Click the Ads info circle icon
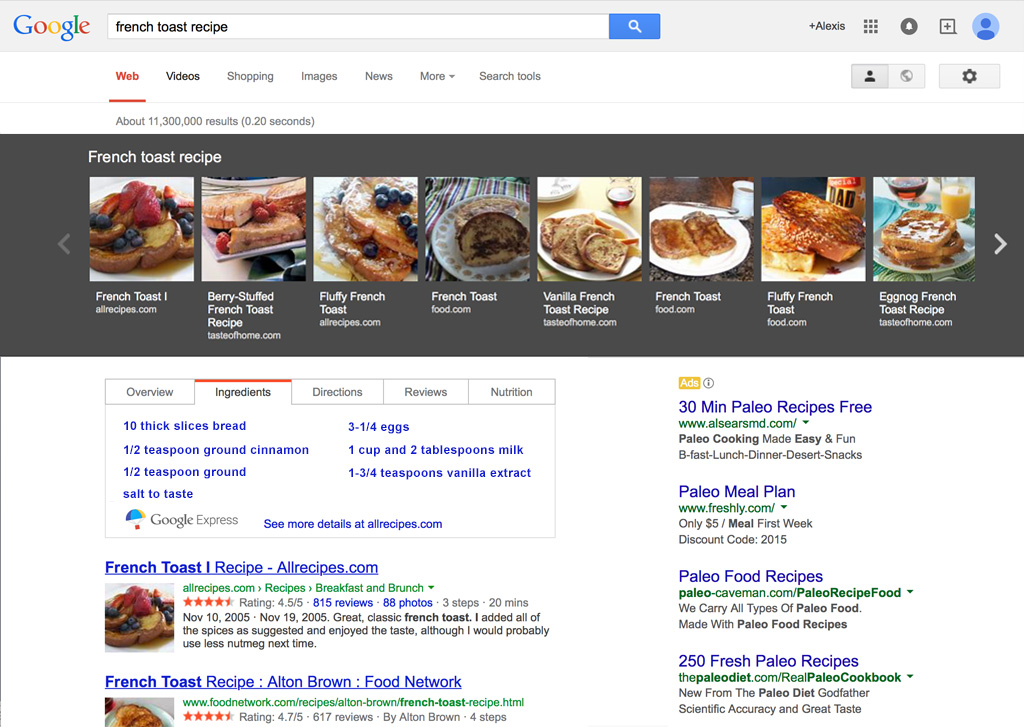The width and height of the screenshot is (1024, 727). click(x=709, y=383)
